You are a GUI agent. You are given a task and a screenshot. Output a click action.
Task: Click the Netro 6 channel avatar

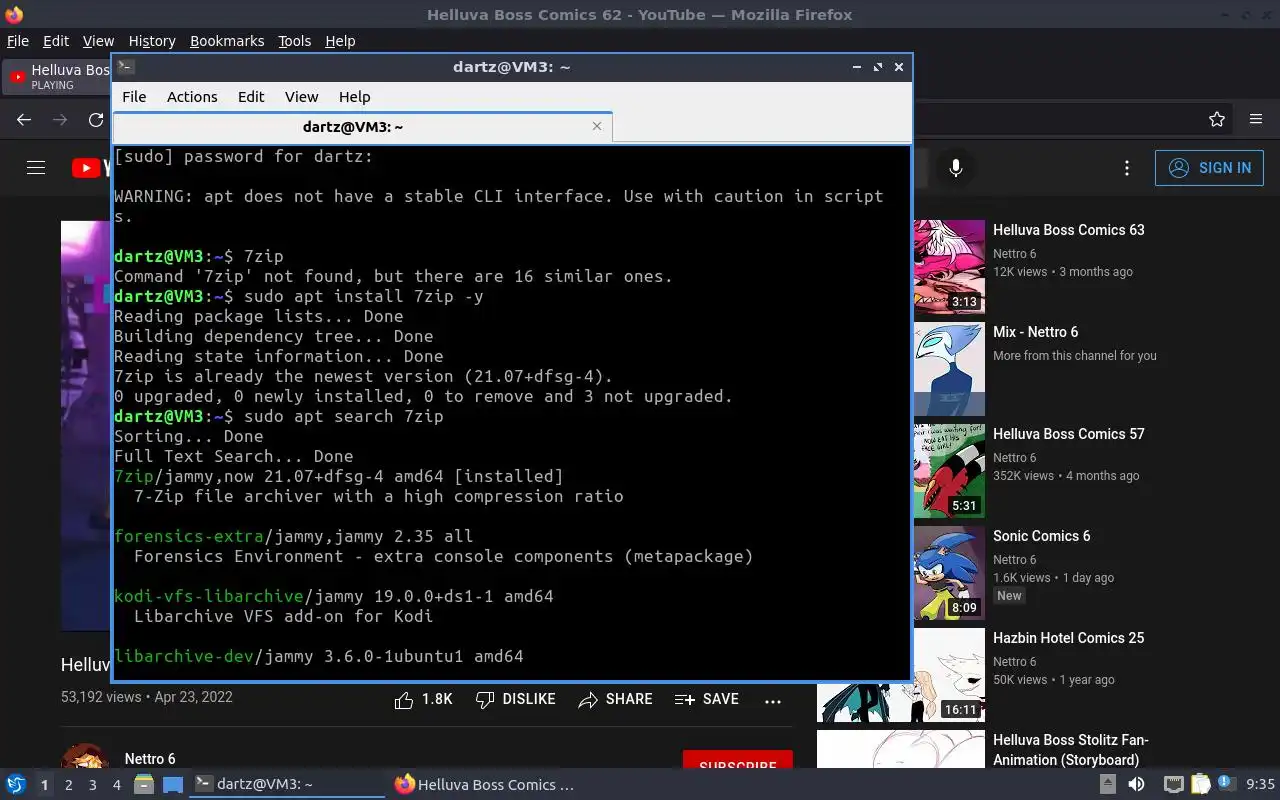tap(85, 757)
